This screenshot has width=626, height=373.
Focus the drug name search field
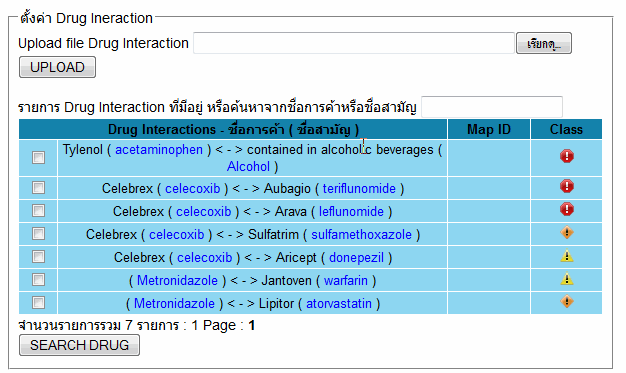click(492, 107)
